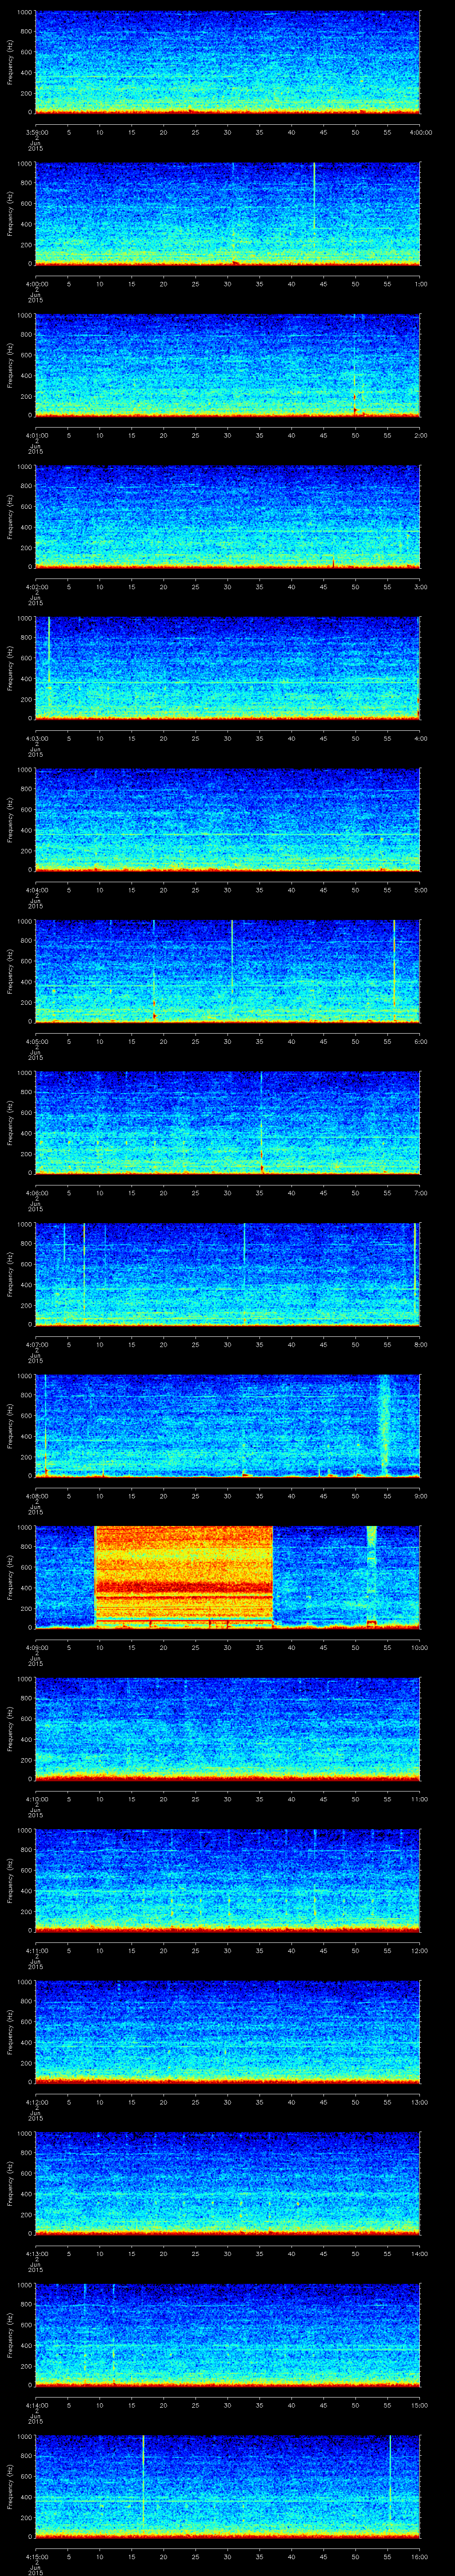Select the spectrogram starting at 4:10:00
455x2576 pixels.
coord(228,1729)
